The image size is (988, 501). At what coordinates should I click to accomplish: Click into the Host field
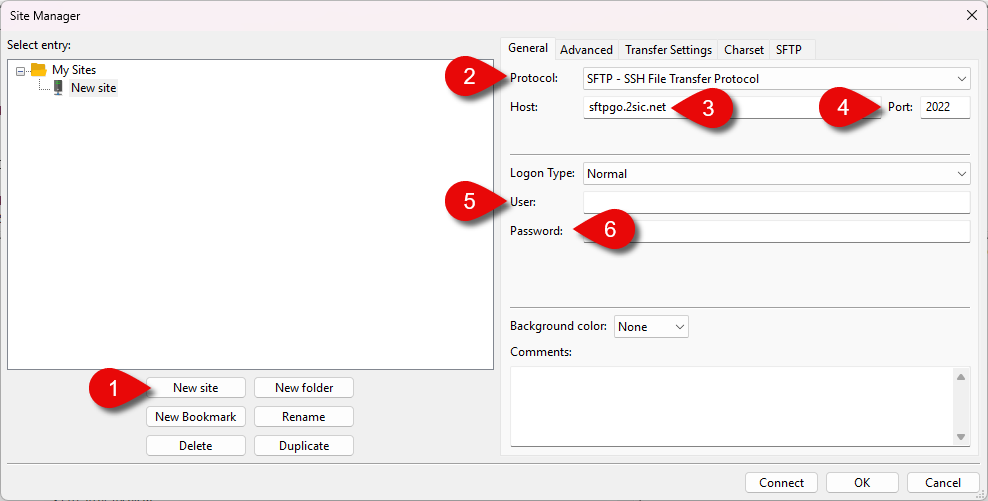(732, 107)
